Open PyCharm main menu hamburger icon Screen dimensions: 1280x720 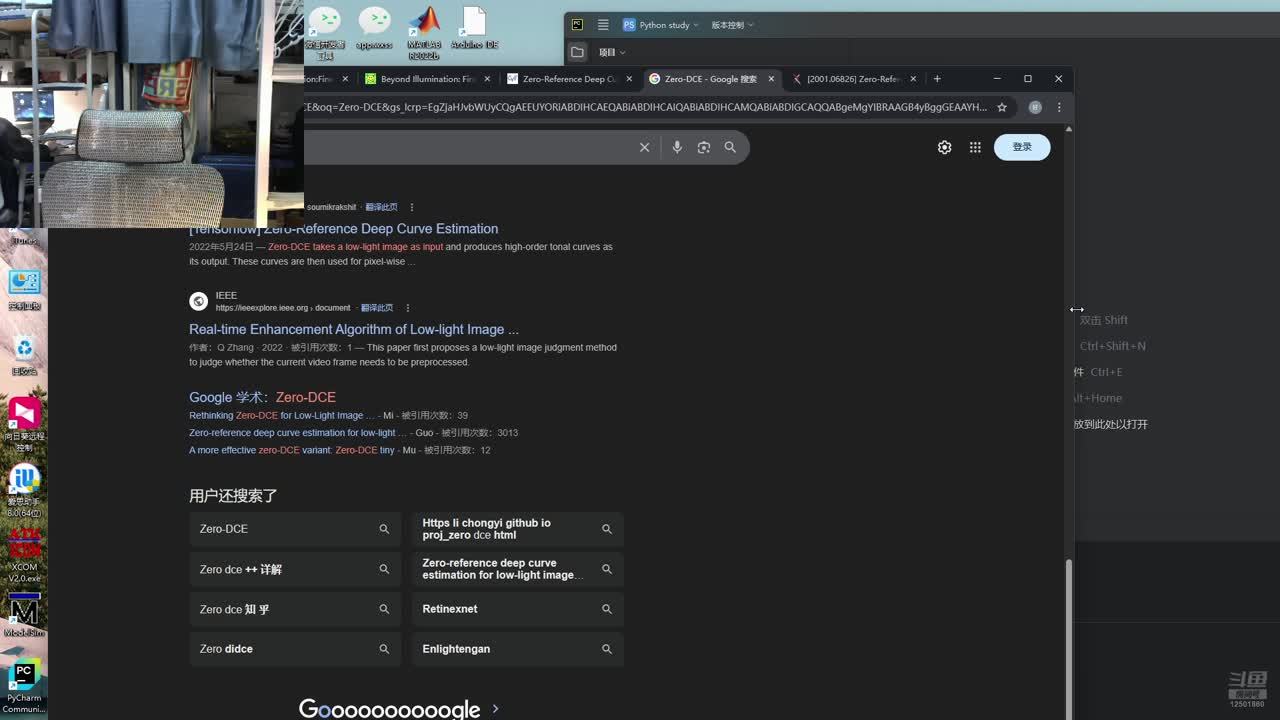tap(603, 25)
